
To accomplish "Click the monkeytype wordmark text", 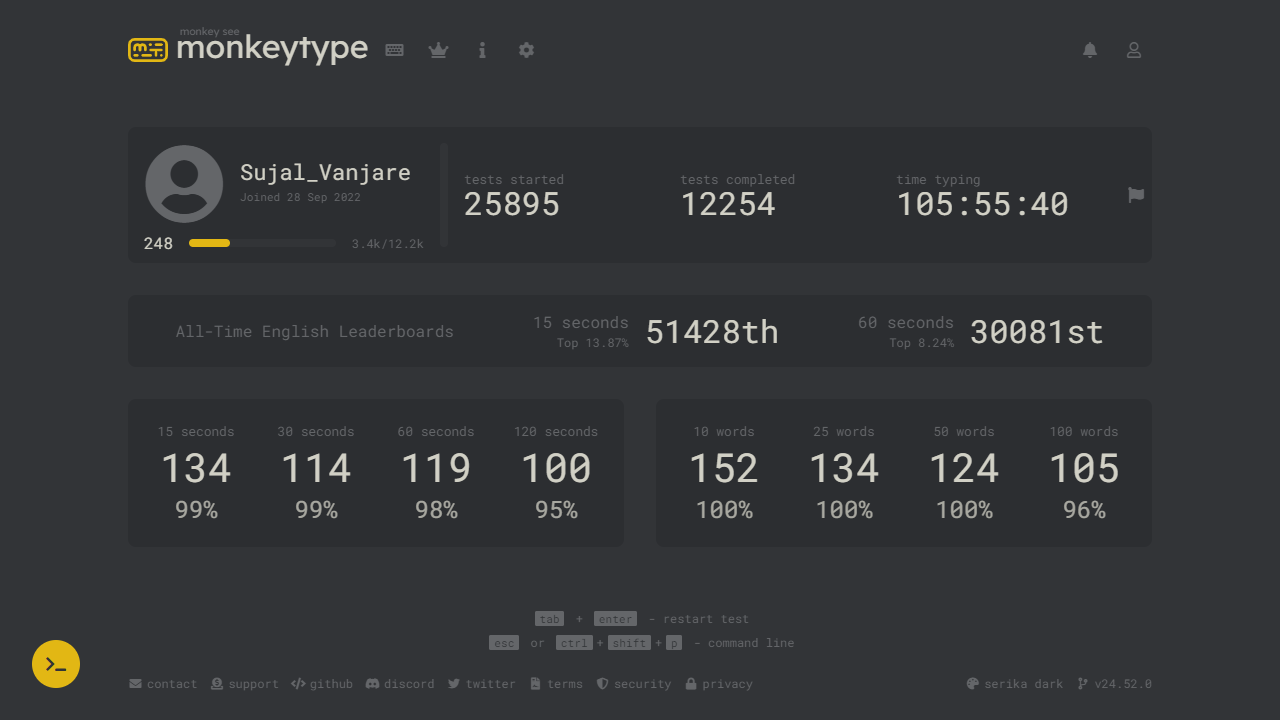I will (x=272, y=49).
